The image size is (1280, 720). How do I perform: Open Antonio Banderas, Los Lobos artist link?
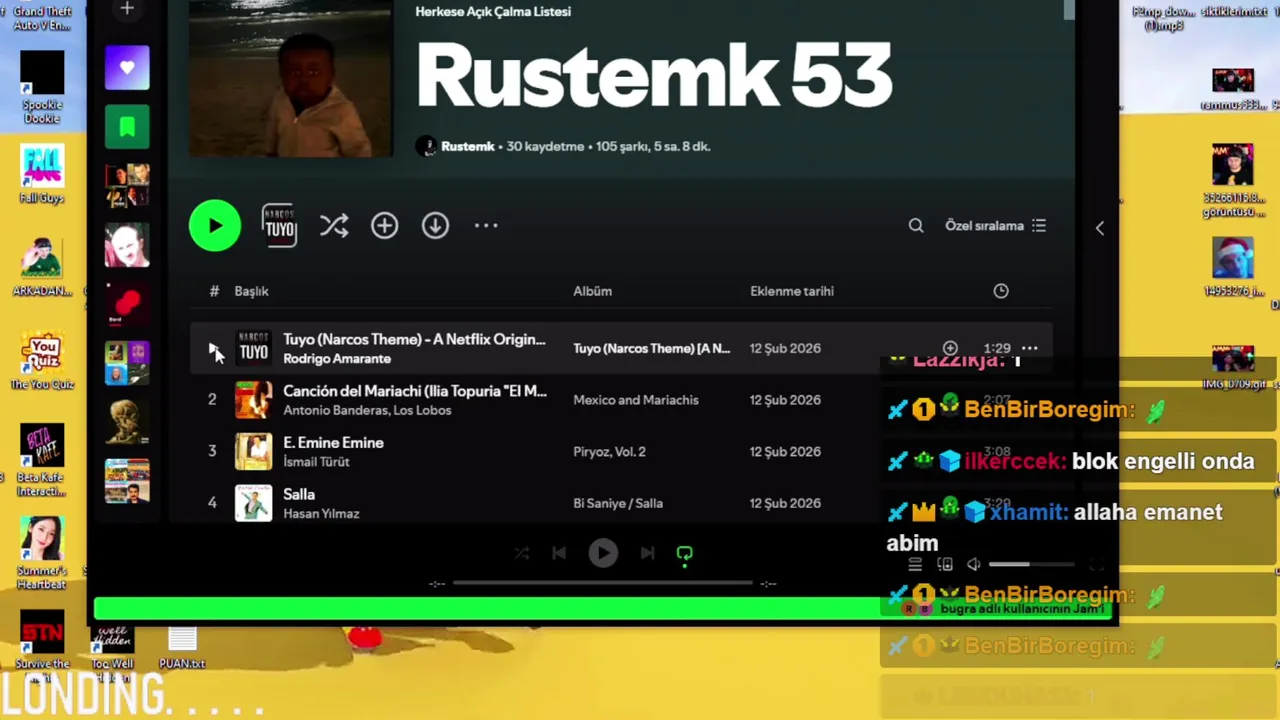367,410
